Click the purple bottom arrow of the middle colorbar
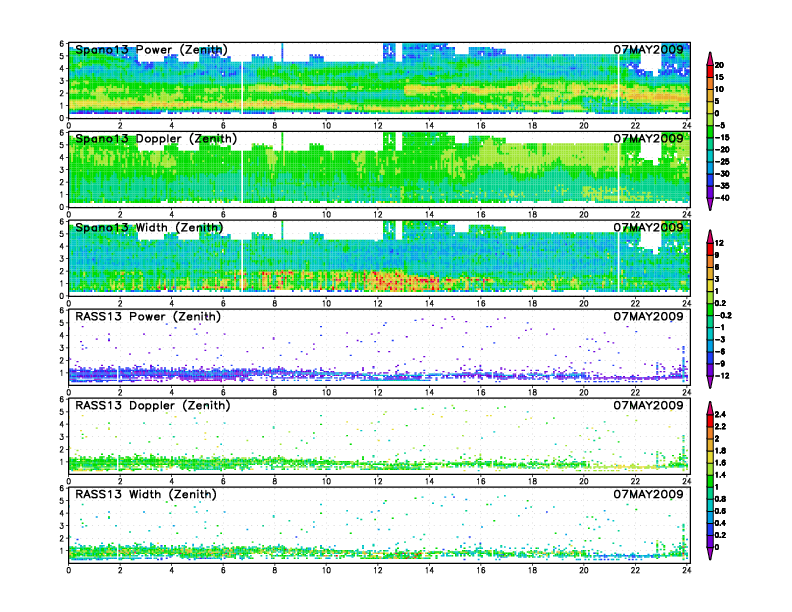The height and width of the screenshot is (612, 792). [x=710, y=382]
